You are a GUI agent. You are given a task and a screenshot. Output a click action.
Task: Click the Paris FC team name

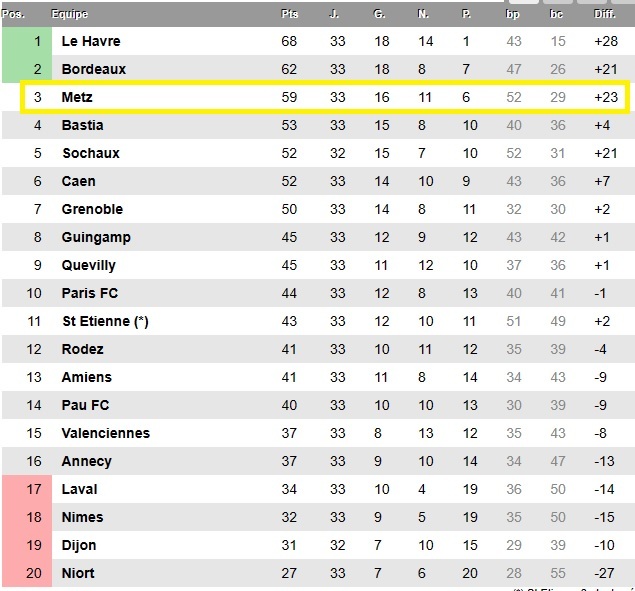(x=89, y=293)
